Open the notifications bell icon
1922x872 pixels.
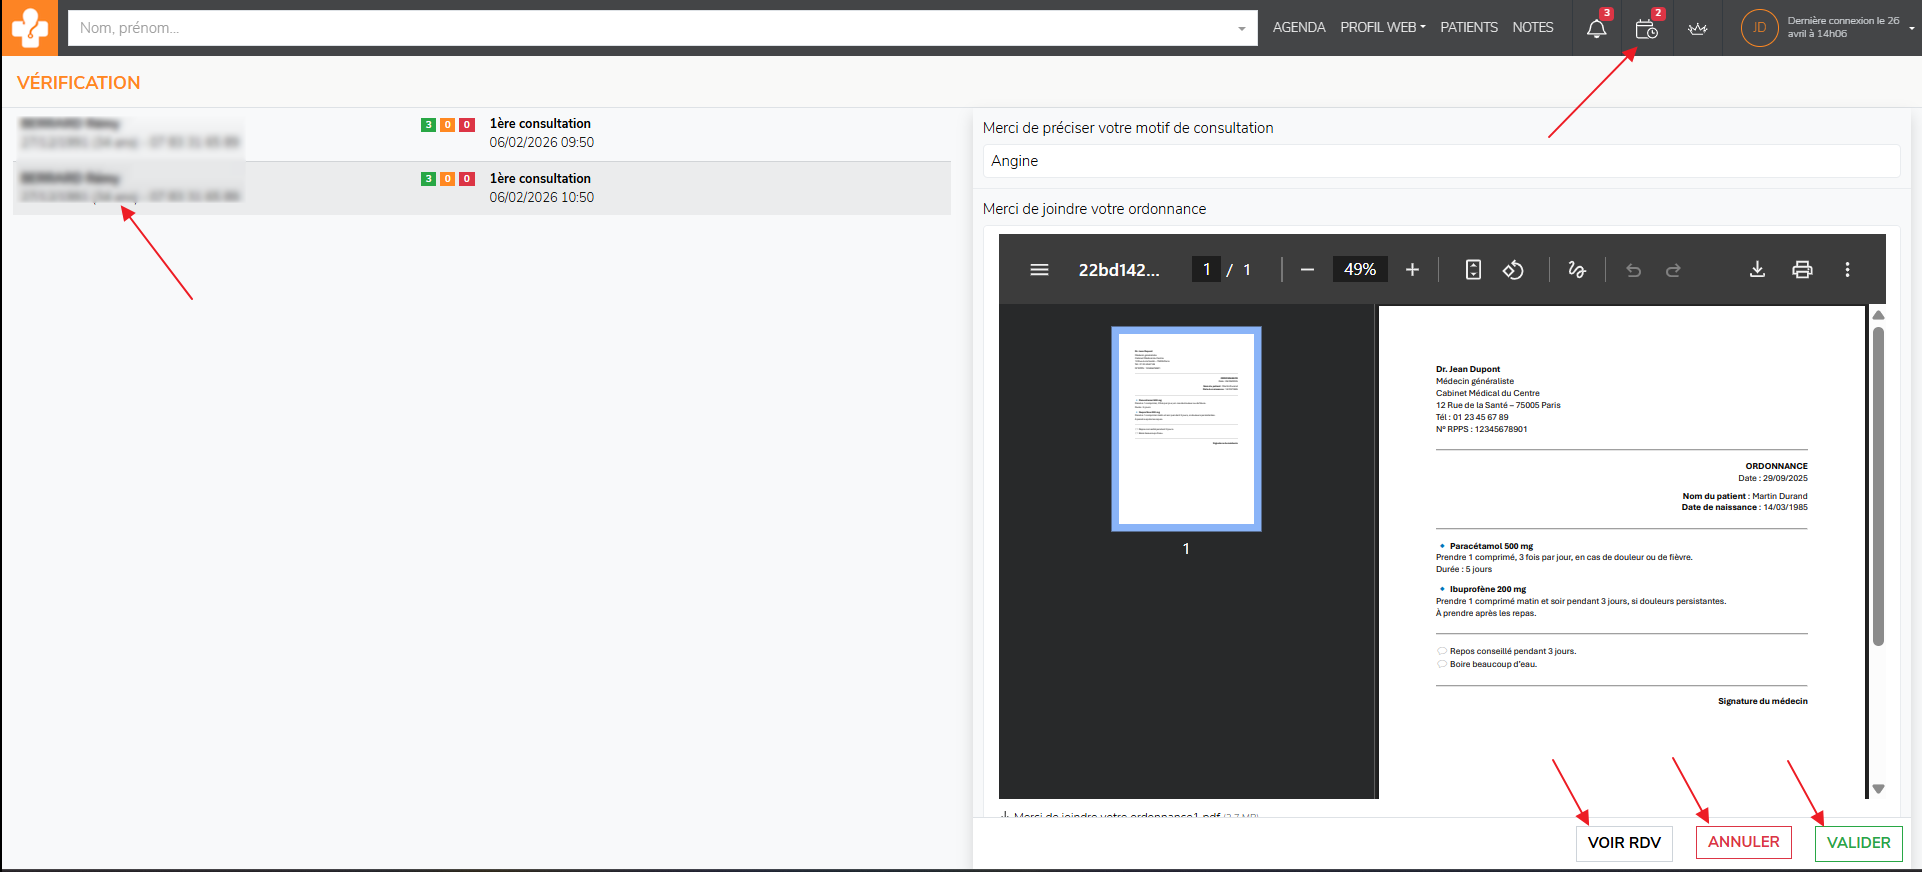[x=1596, y=28]
